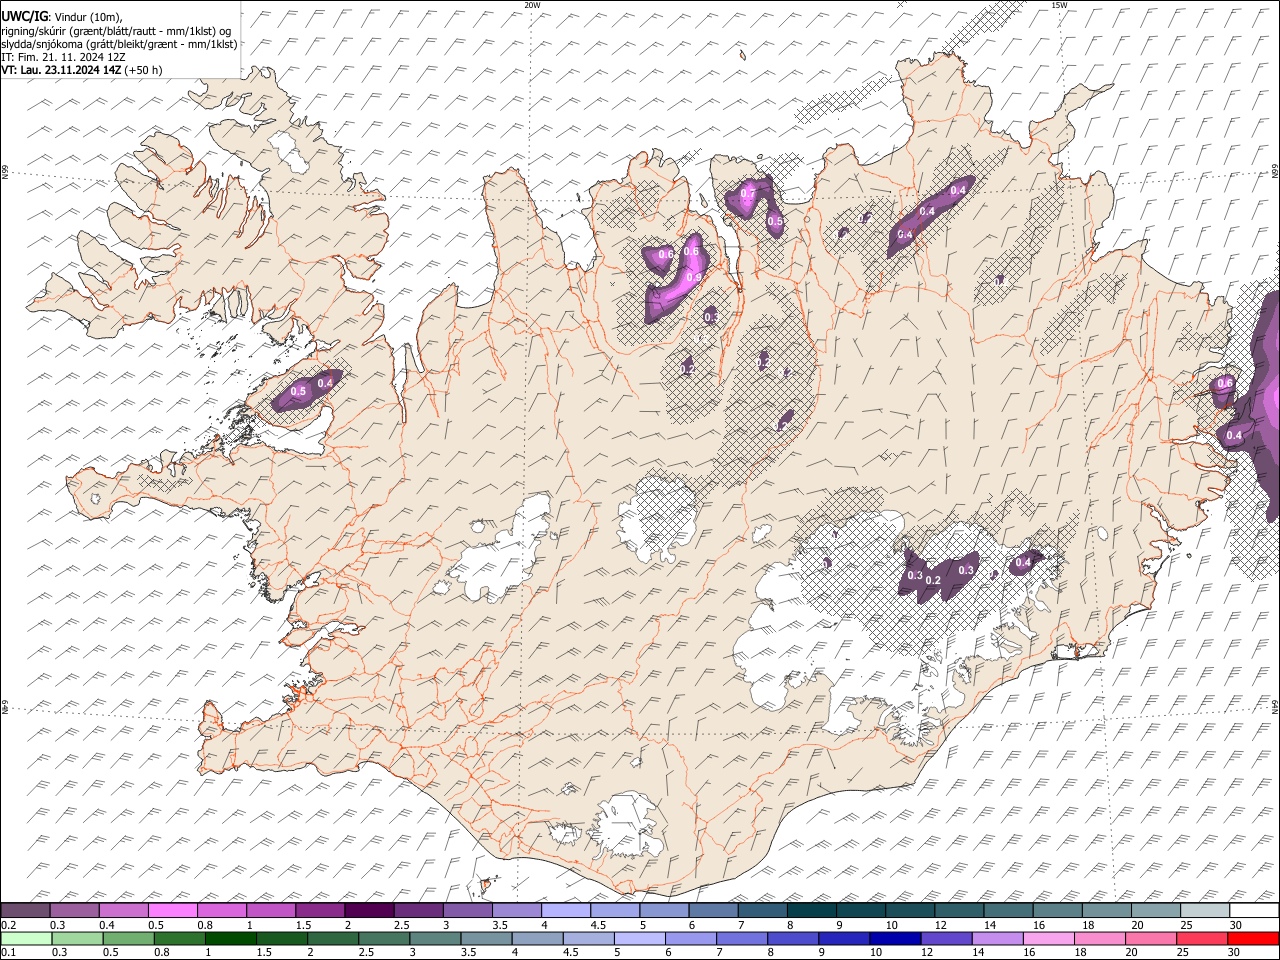Select the VT: Lau. 23.11.2024 14Z (+50 h) line
The width and height of the screenshot is (1280, 960).
(82, 70)
